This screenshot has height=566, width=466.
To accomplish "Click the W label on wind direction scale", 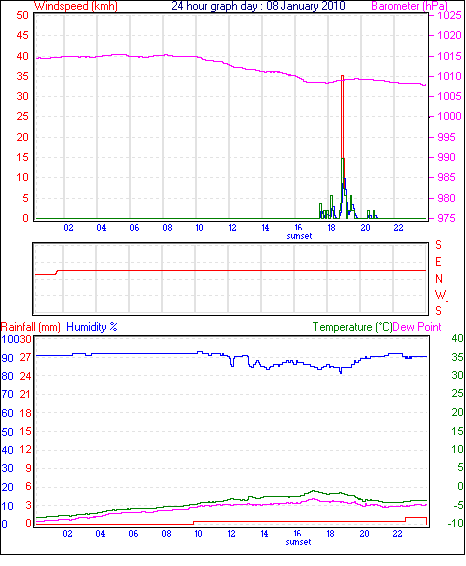I will pyautogui.click(x=440, y=295).
